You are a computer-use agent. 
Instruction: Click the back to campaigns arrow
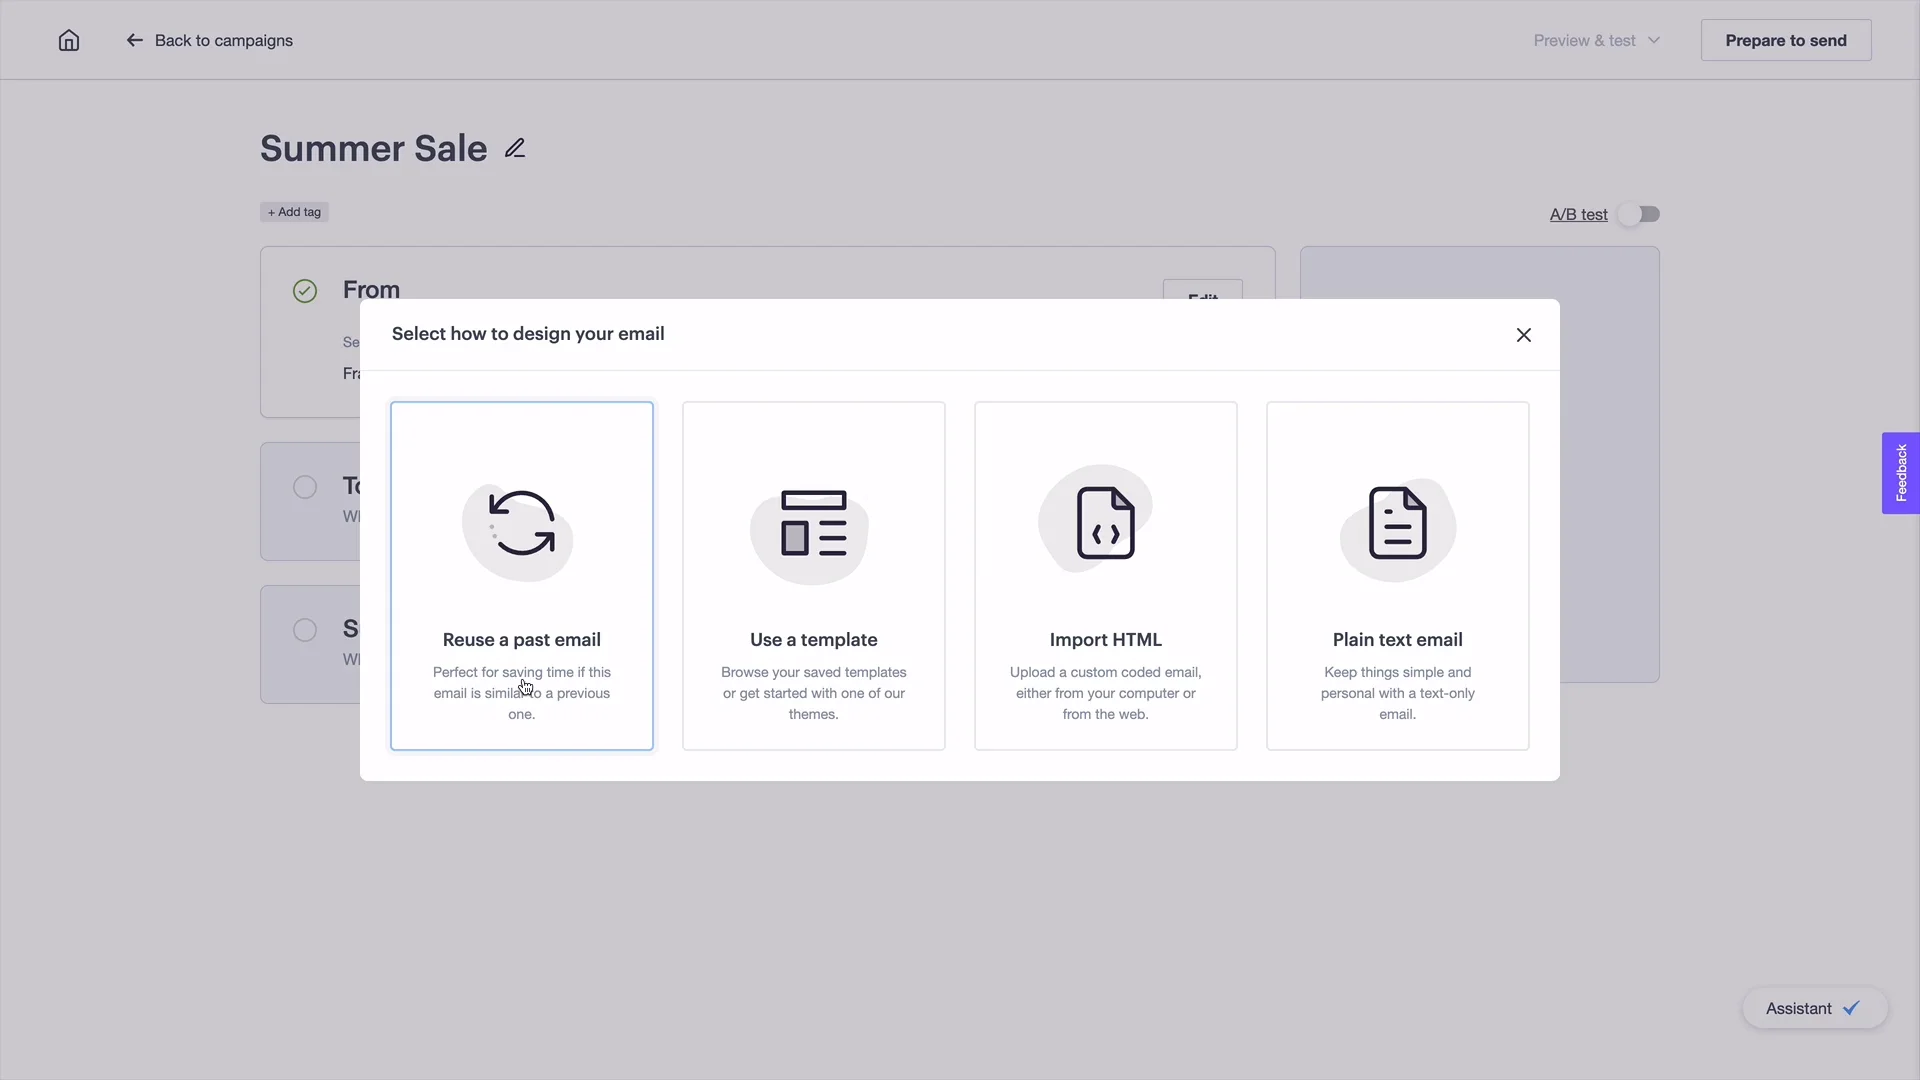click(135, 40)
